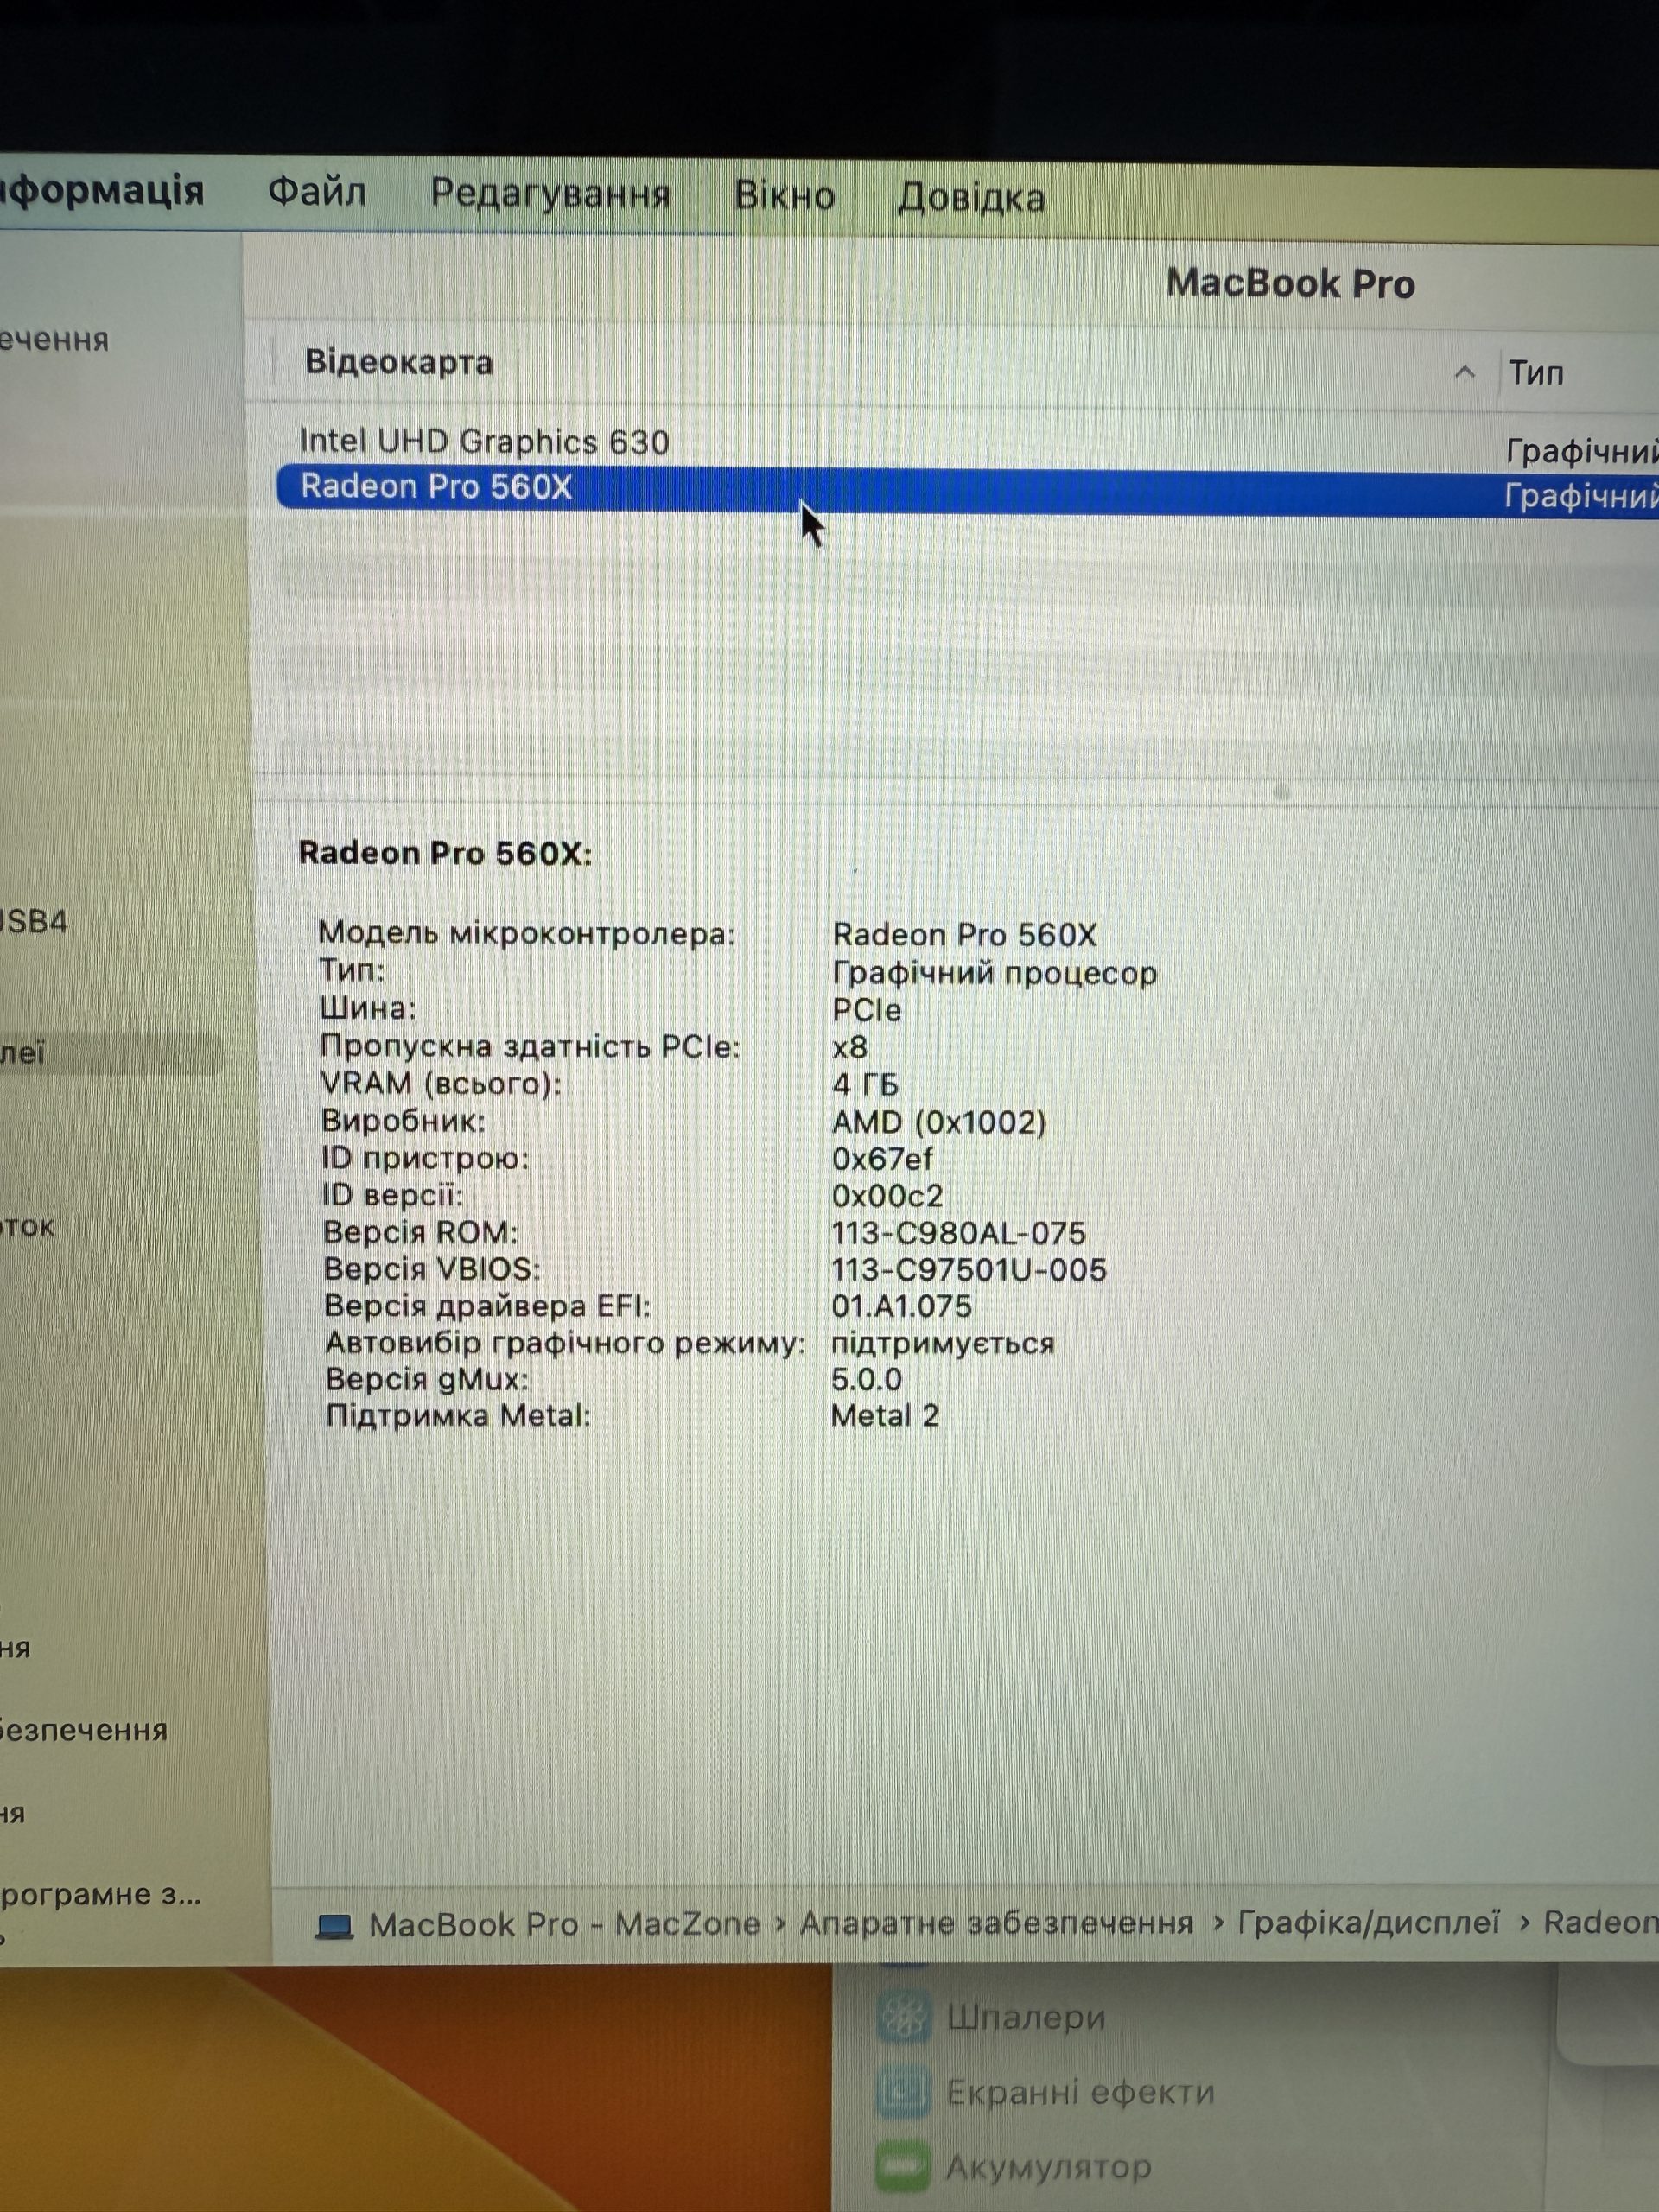Viewport: 1659px width, 2212px height.
Task: Click the Версія VBIOS value 113-C97501U-005
Action: point(969,1270)
